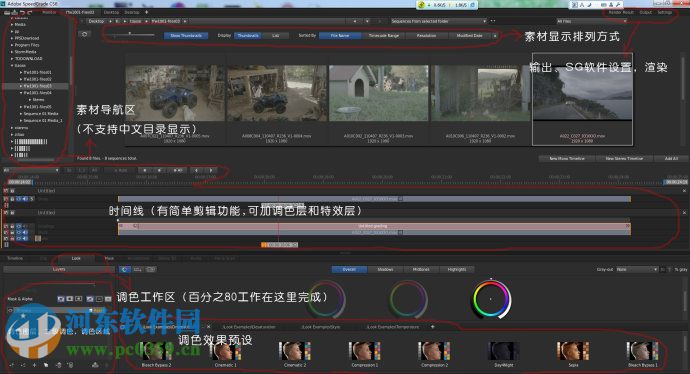Apply the Sepia look preset
The image size is (690, 374).
click(x=573, y=355)
